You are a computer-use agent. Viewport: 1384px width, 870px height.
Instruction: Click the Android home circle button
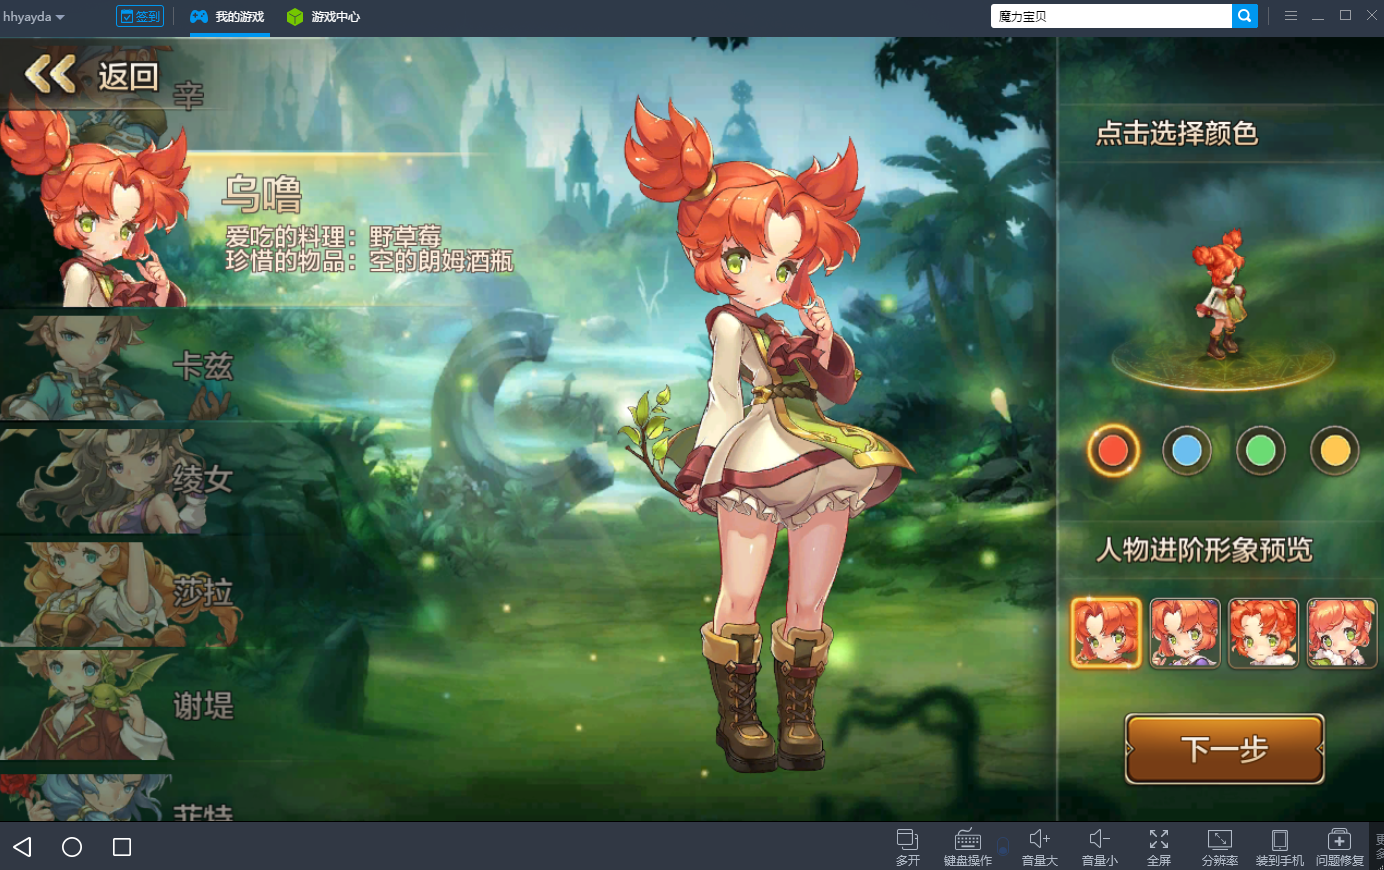point(72,847)
